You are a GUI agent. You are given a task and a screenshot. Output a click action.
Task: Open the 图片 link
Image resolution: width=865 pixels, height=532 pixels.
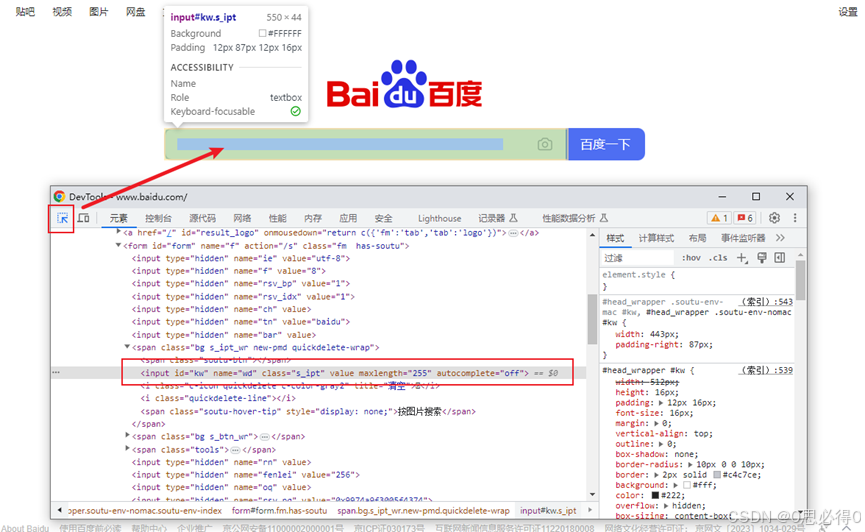click(99, 12)
